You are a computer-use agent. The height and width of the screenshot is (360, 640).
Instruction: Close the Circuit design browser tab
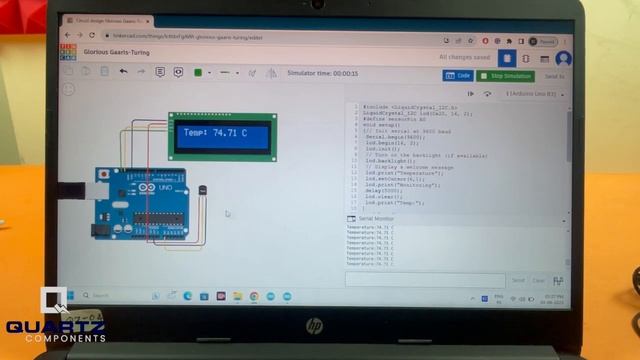[148, 21]
